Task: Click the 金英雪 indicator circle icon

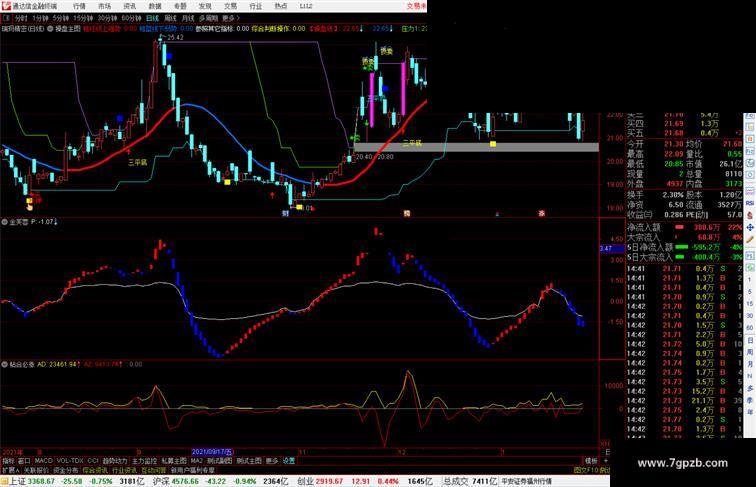Action: (x=4, y=222)
